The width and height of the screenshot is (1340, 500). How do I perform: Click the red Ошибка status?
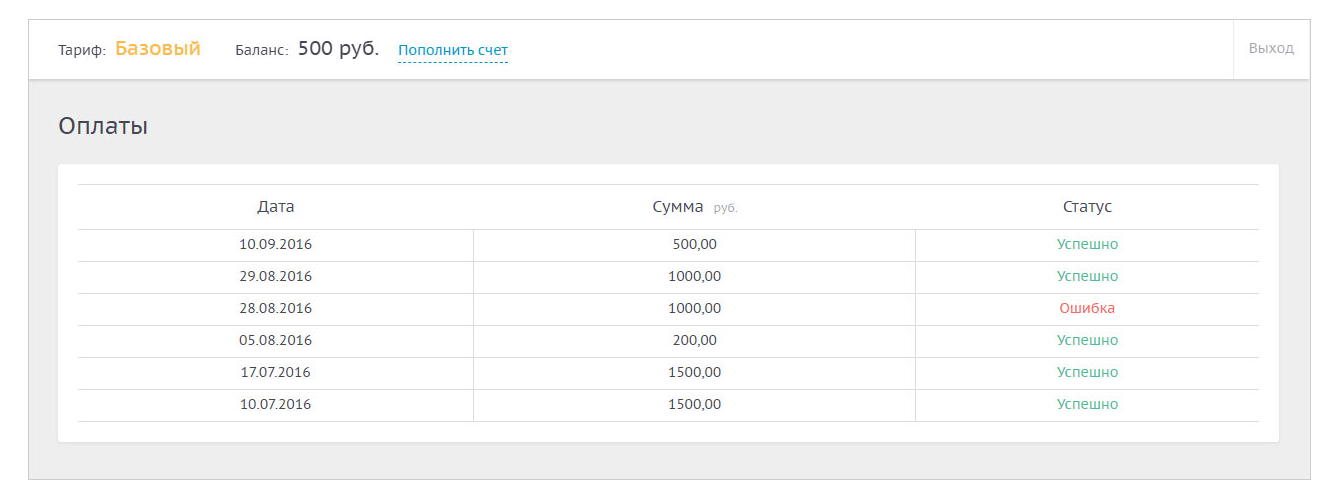(1087, 308)
